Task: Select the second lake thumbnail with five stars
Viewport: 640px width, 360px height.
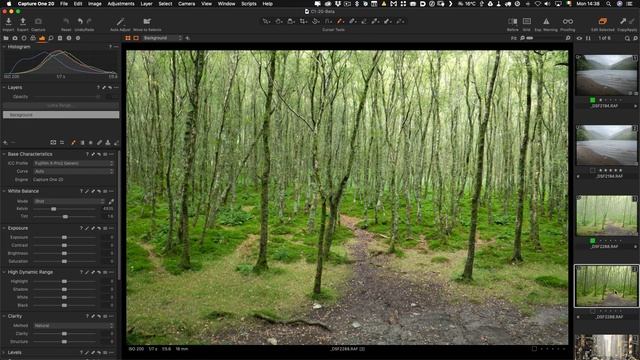Action: pos(606,145)
